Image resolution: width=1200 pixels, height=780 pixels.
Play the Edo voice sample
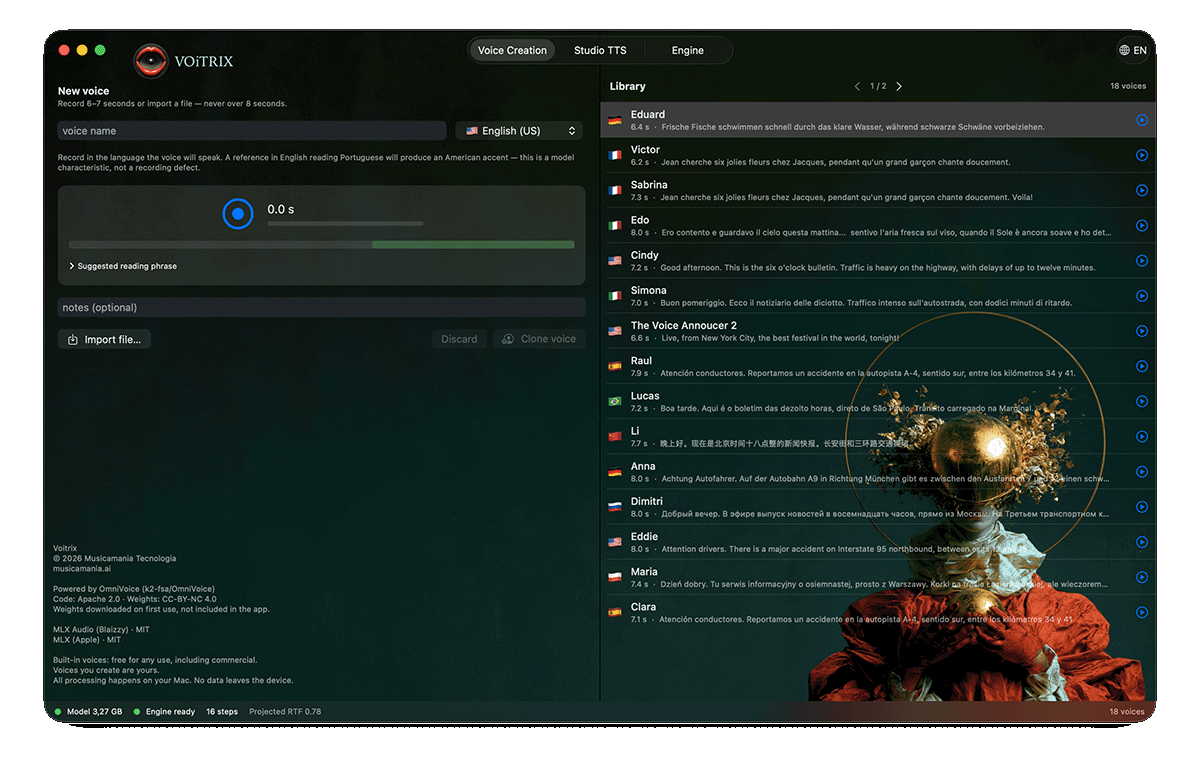(x=1141, y=226)
